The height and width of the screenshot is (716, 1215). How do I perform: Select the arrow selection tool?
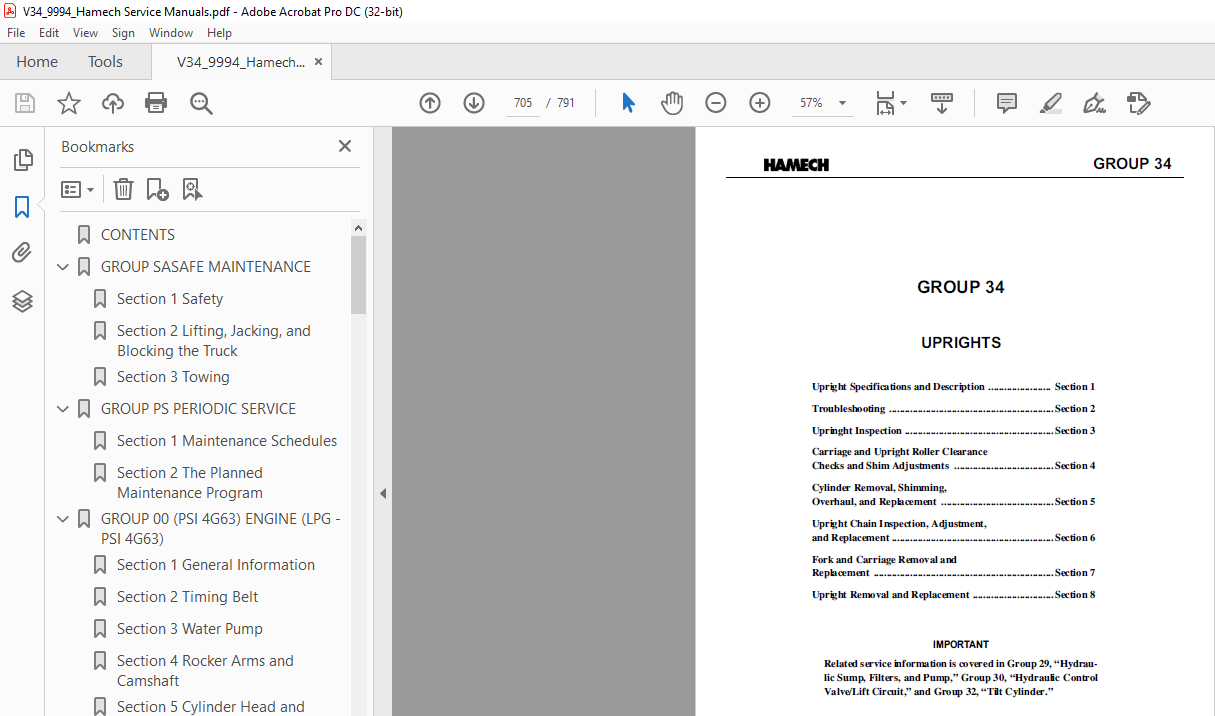(628, 103)
